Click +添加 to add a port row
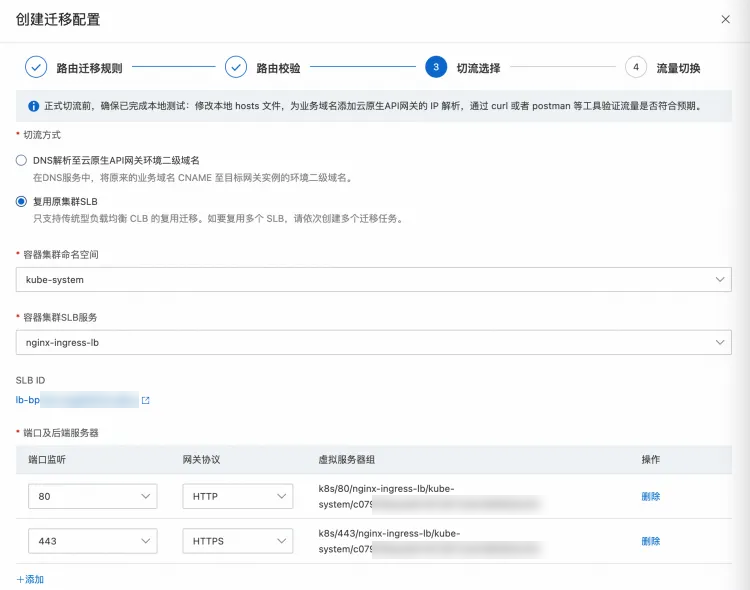The width and height of the screenshot is (750, 590). coord(30,579)
